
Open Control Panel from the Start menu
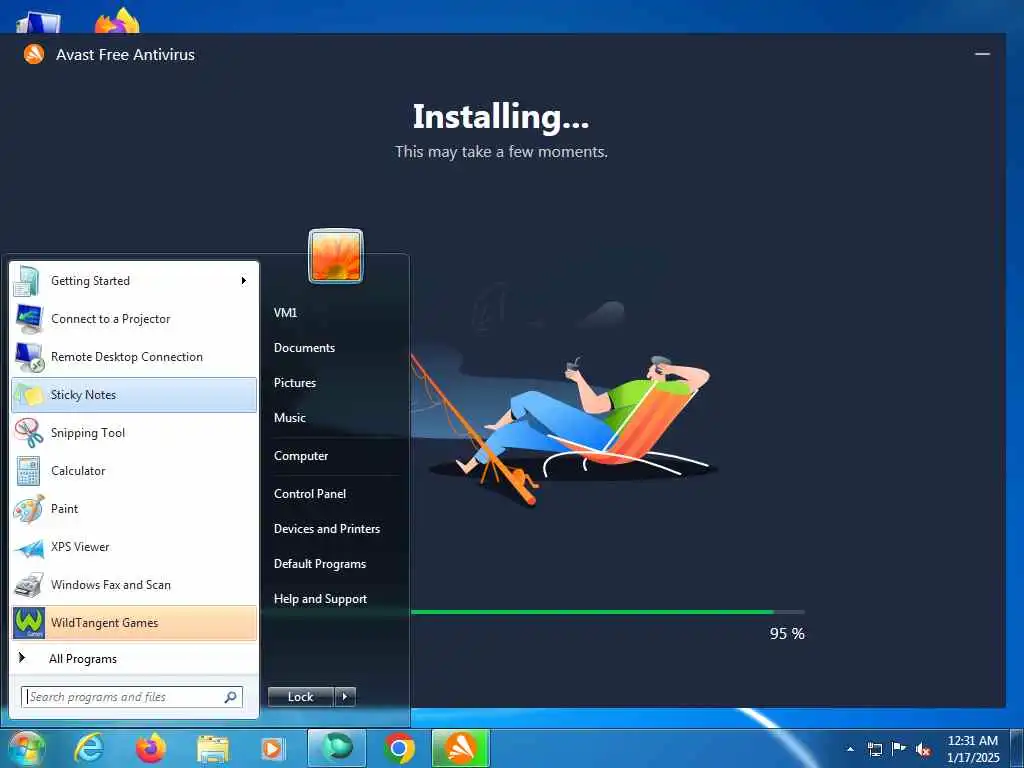(x=310, y=494)
